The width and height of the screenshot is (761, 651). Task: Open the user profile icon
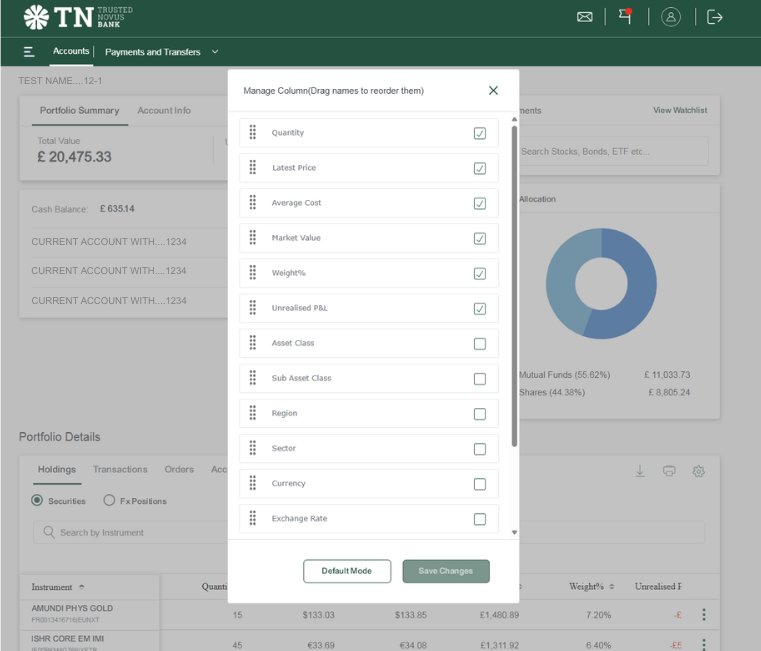coord(671,17)
